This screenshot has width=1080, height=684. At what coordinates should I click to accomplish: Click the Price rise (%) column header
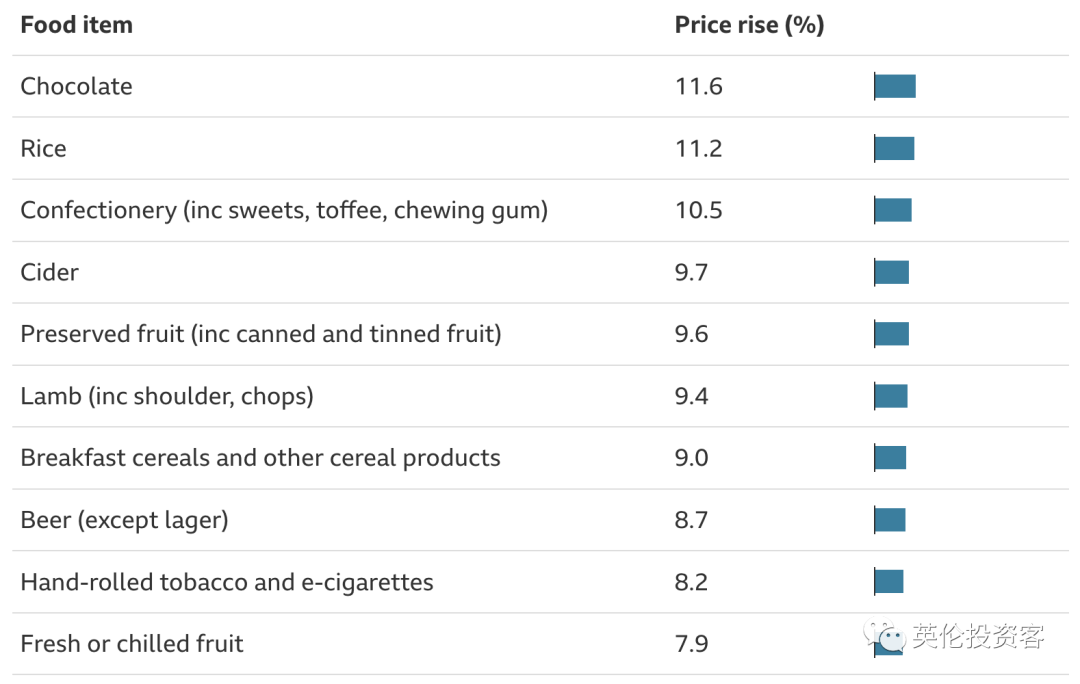(749, 25)
